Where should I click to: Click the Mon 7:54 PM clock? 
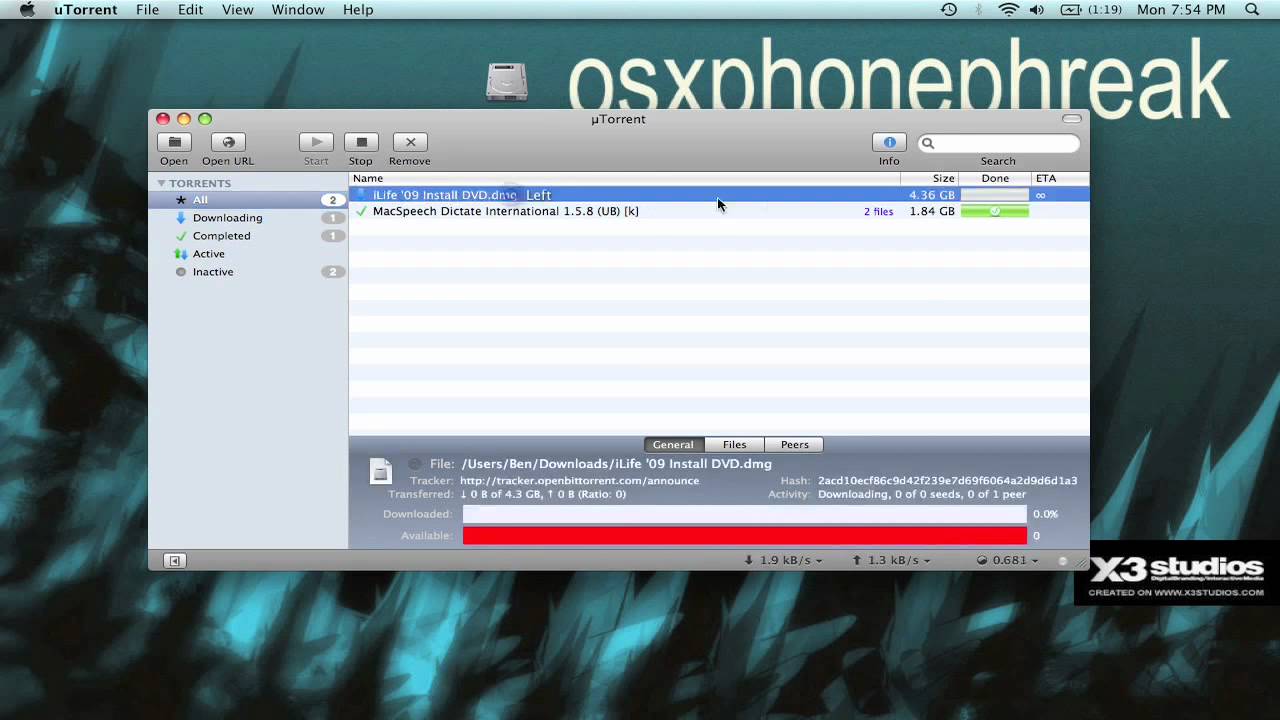(x=1181, y=10)
